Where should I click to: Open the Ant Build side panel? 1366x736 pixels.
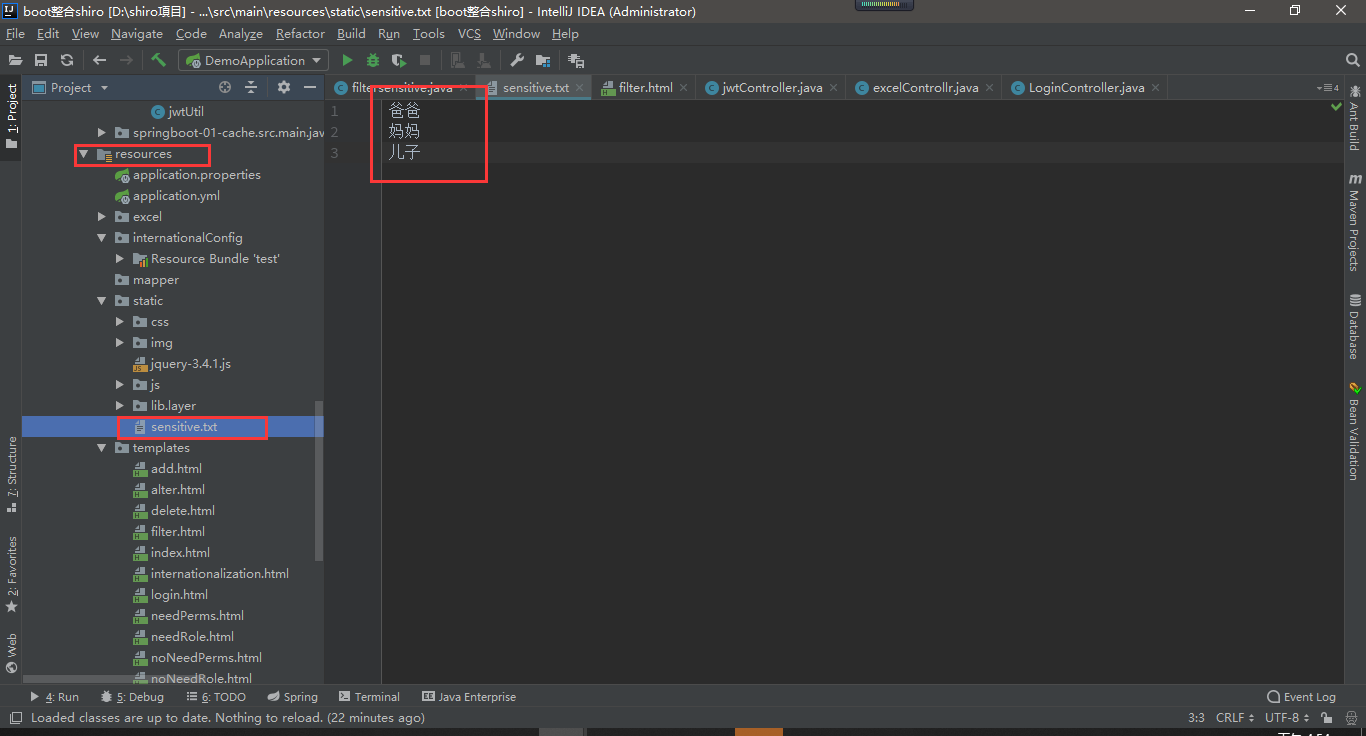[1354, 118]
